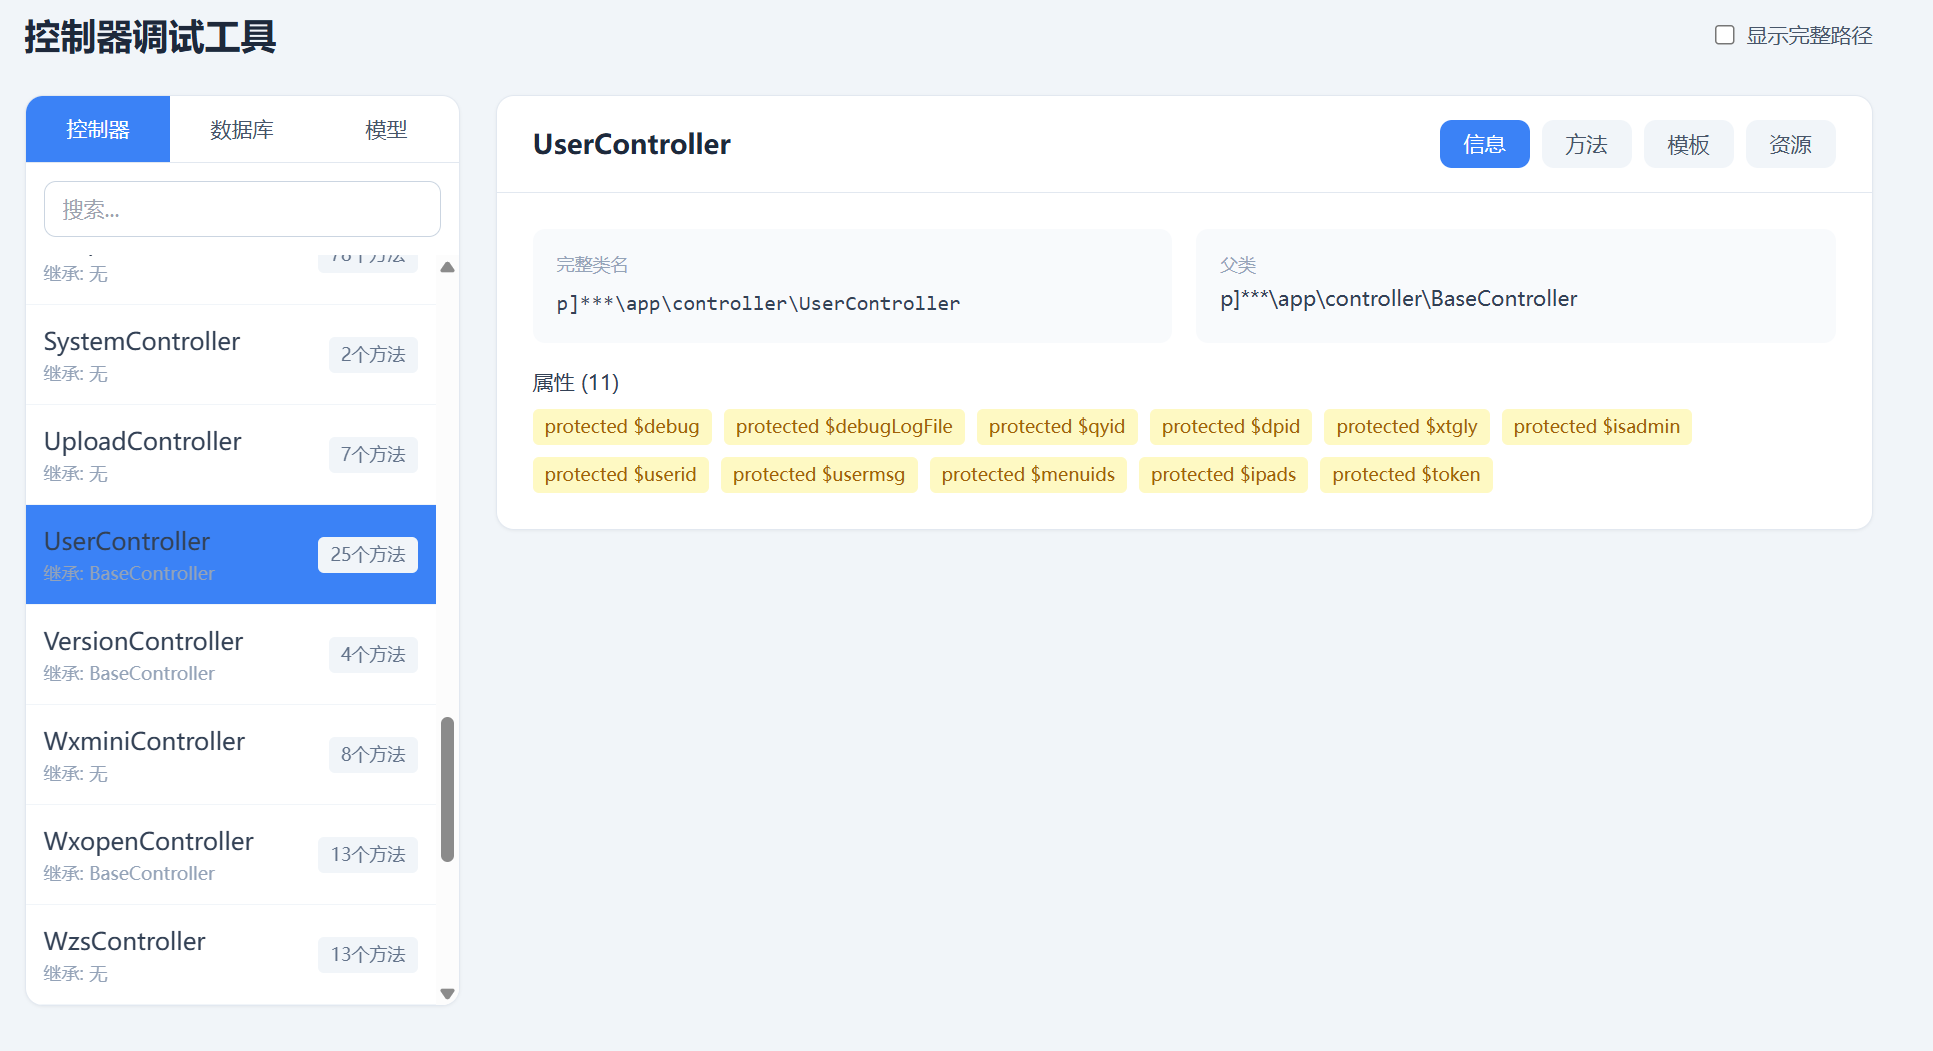The image size is (1933, 1051).
Task: Click the protected $token property tag
Action: [x=1405, y=475]
